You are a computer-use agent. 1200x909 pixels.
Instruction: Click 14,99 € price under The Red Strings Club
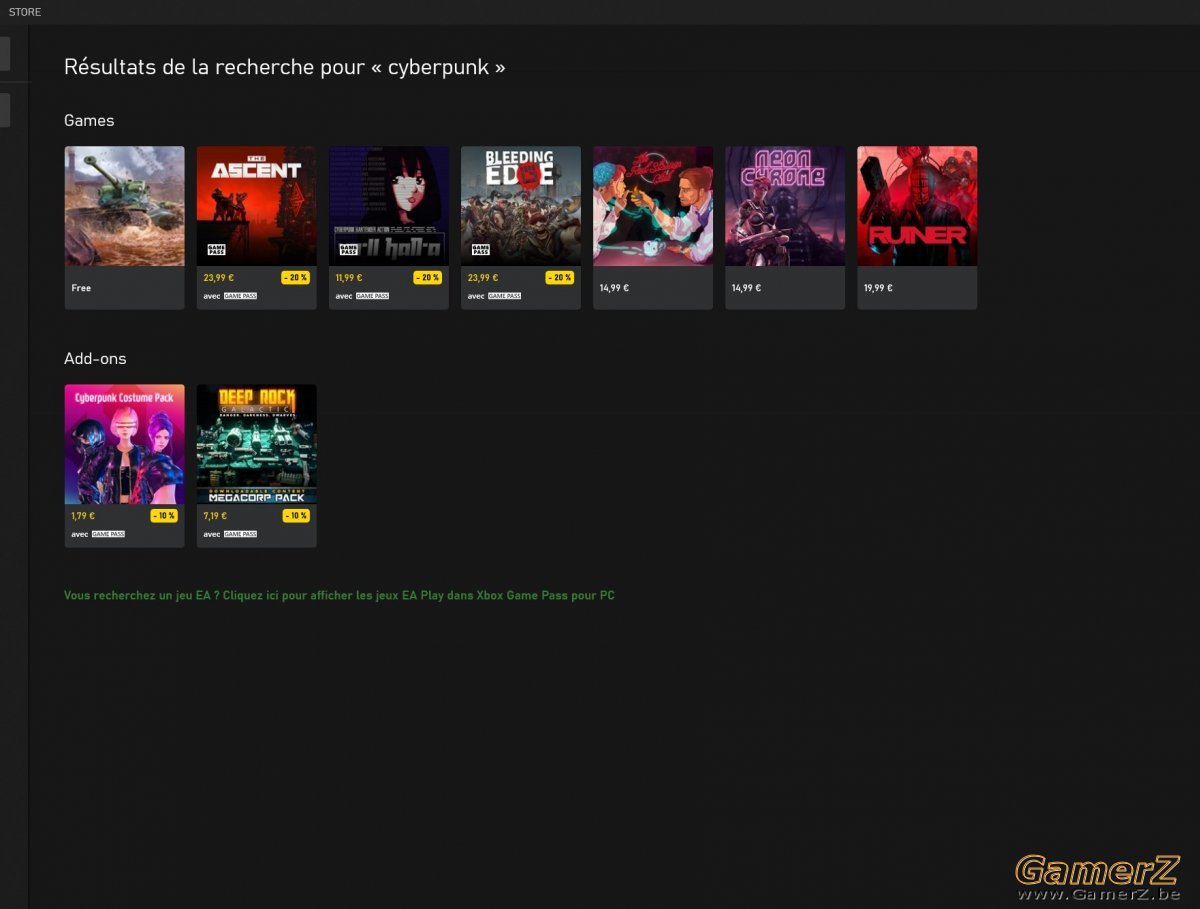click(x=614, y=288)
